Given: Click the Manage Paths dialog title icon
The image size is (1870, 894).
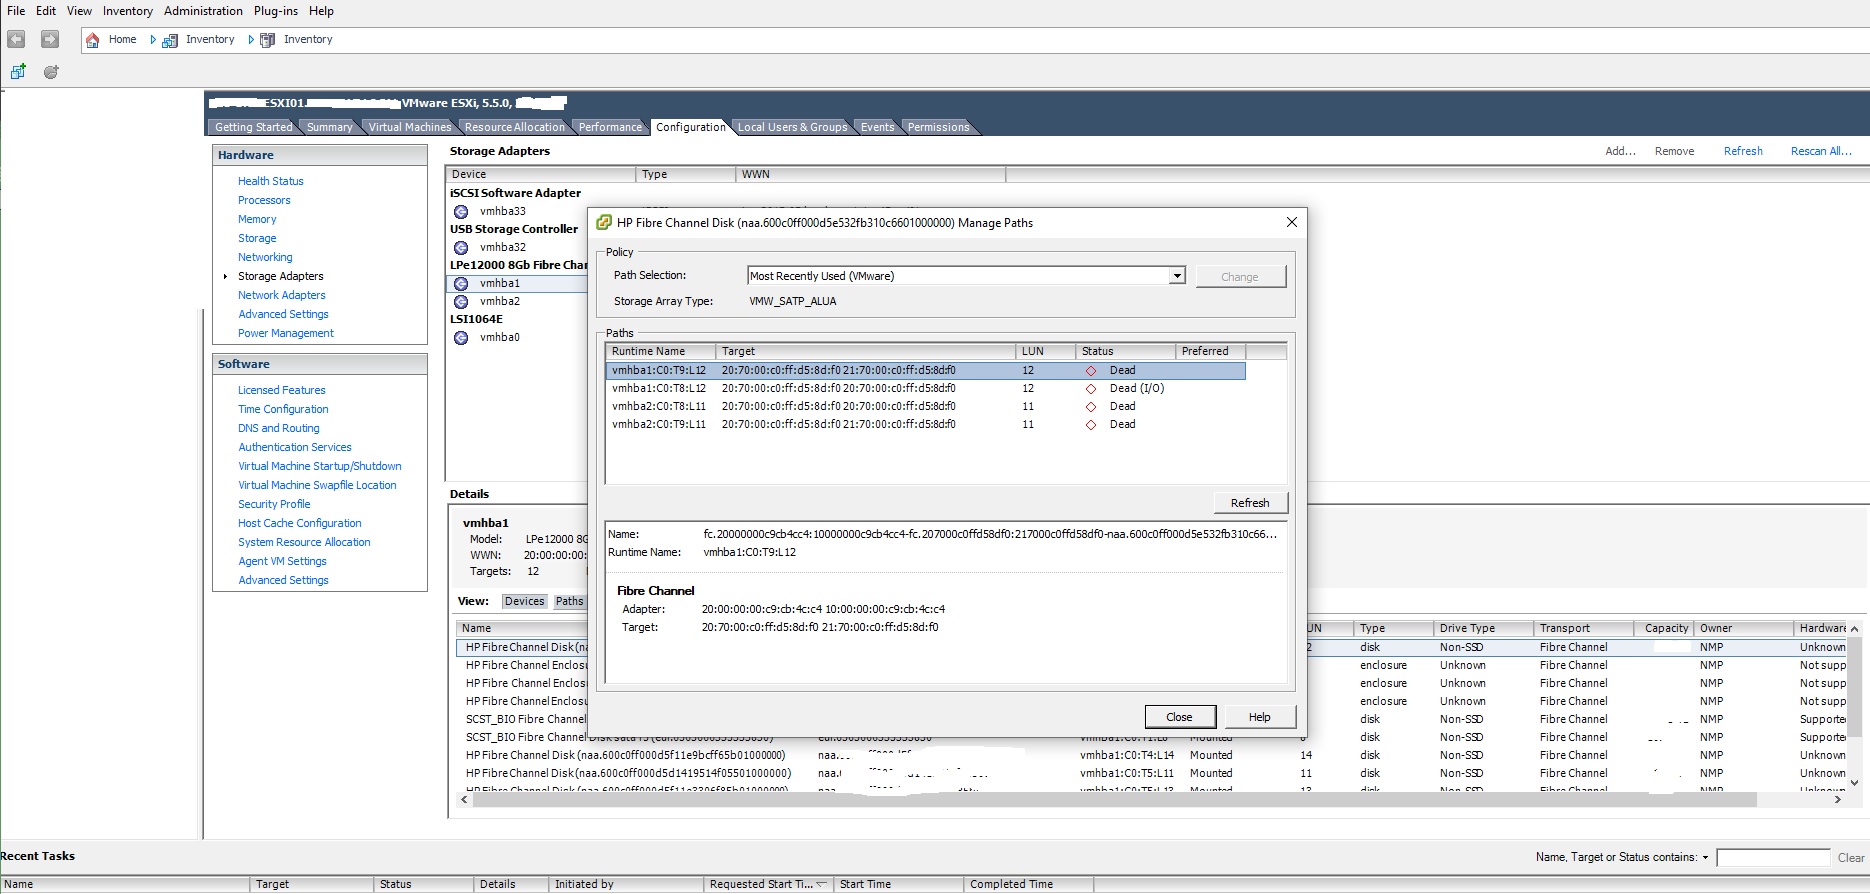Looking at the screenshot, I should (604, 222).
